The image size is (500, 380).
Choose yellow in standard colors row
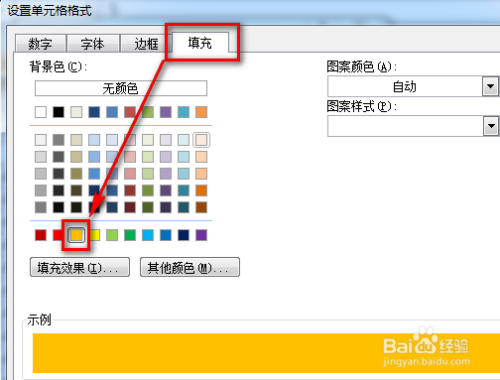tap(94, 235)
